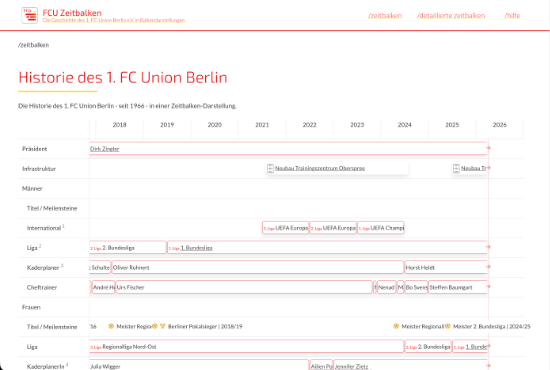Click the 2026 year header
This screenshot has height=370, width=550.
coord(499,125)
